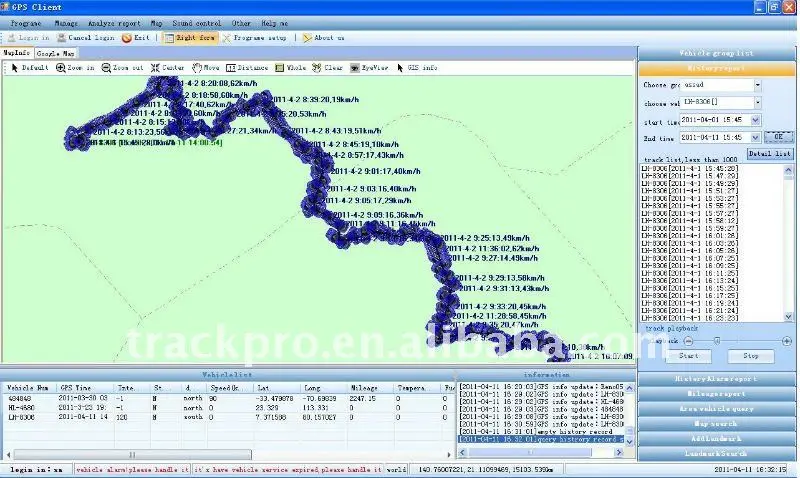Adjust the track playback speed slider
Image resolution: width=800 pixels, height=478 pixels.
pos(716,340)
